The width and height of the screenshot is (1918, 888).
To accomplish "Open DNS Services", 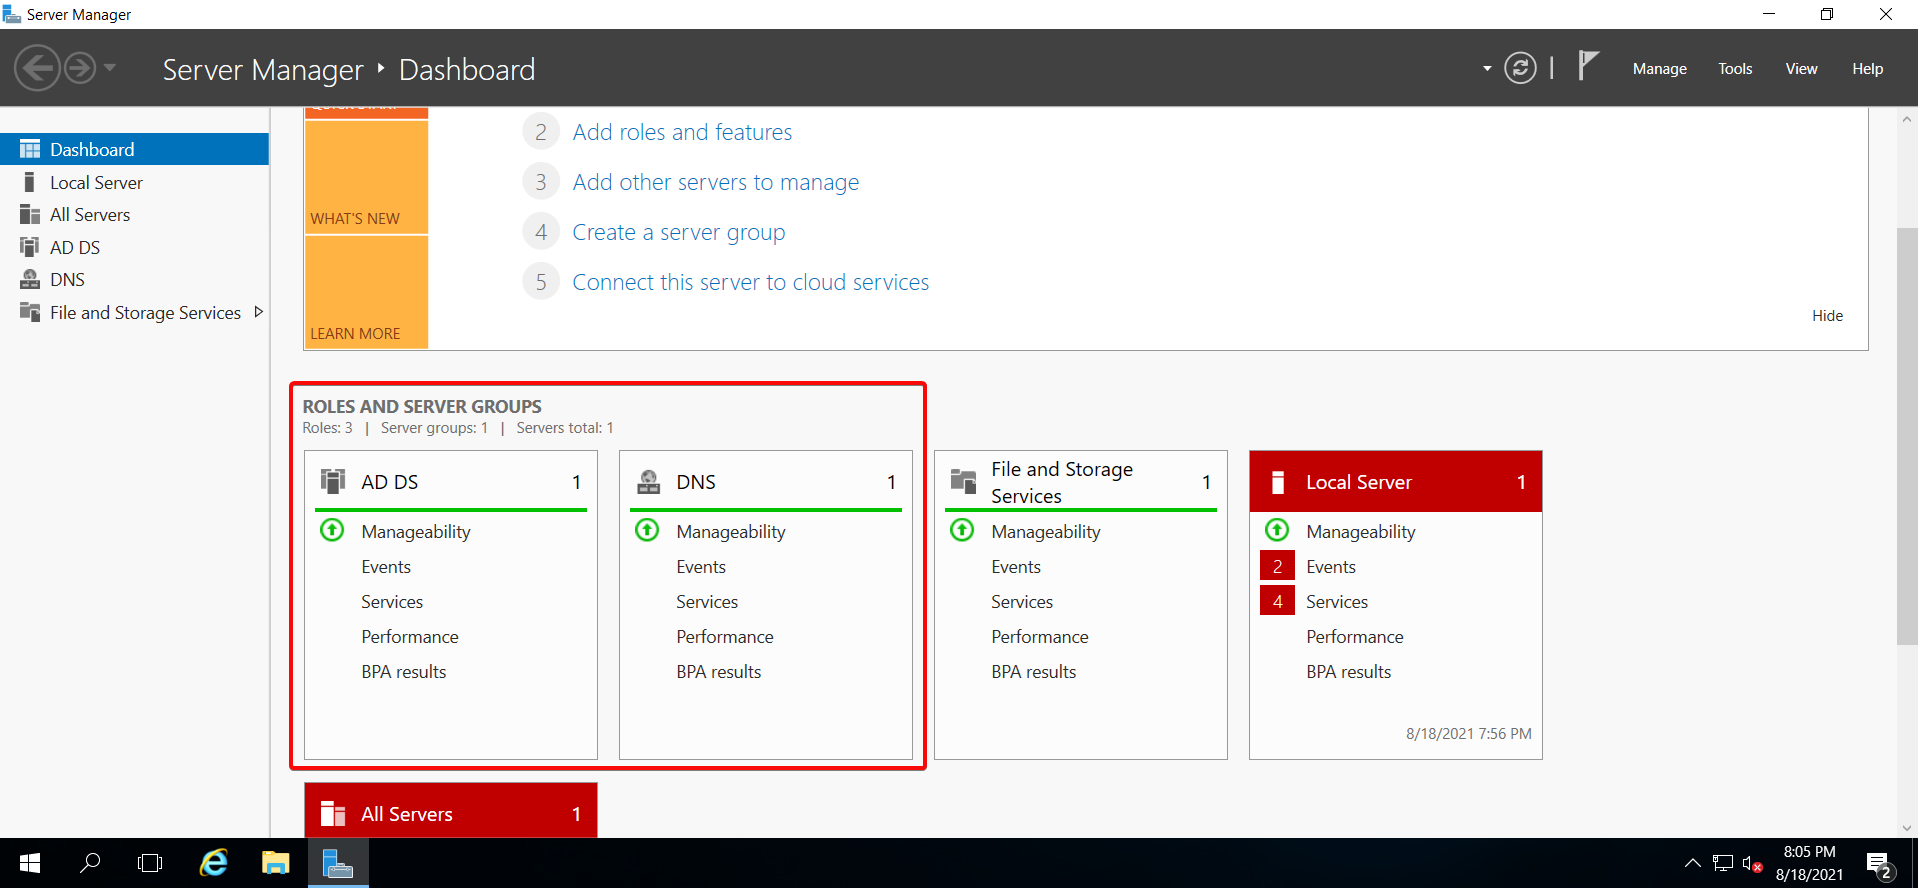I will [x=707, y=602].
